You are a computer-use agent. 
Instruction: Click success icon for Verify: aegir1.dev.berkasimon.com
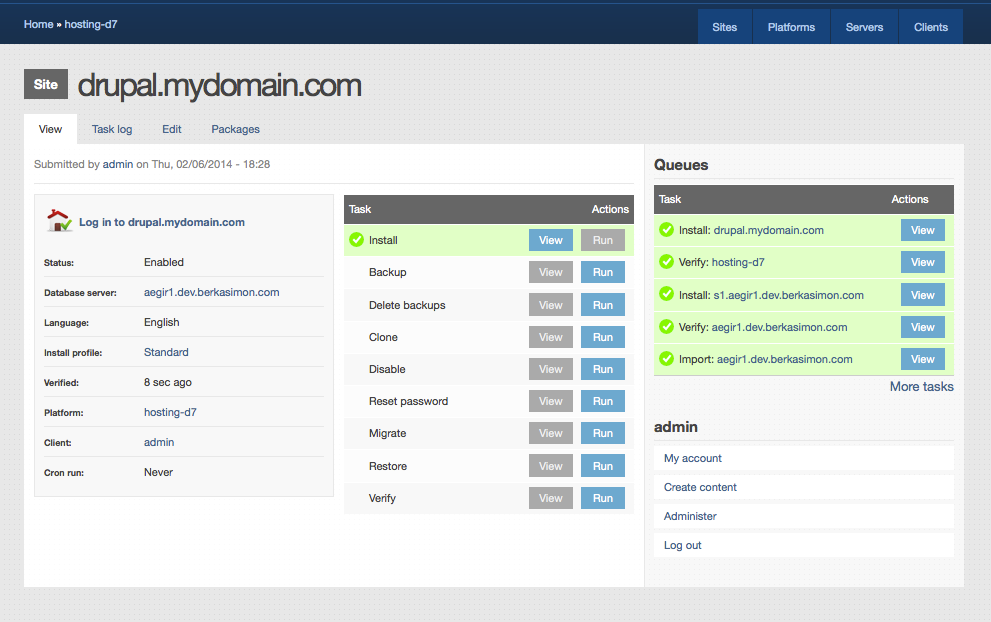point(666,326)
